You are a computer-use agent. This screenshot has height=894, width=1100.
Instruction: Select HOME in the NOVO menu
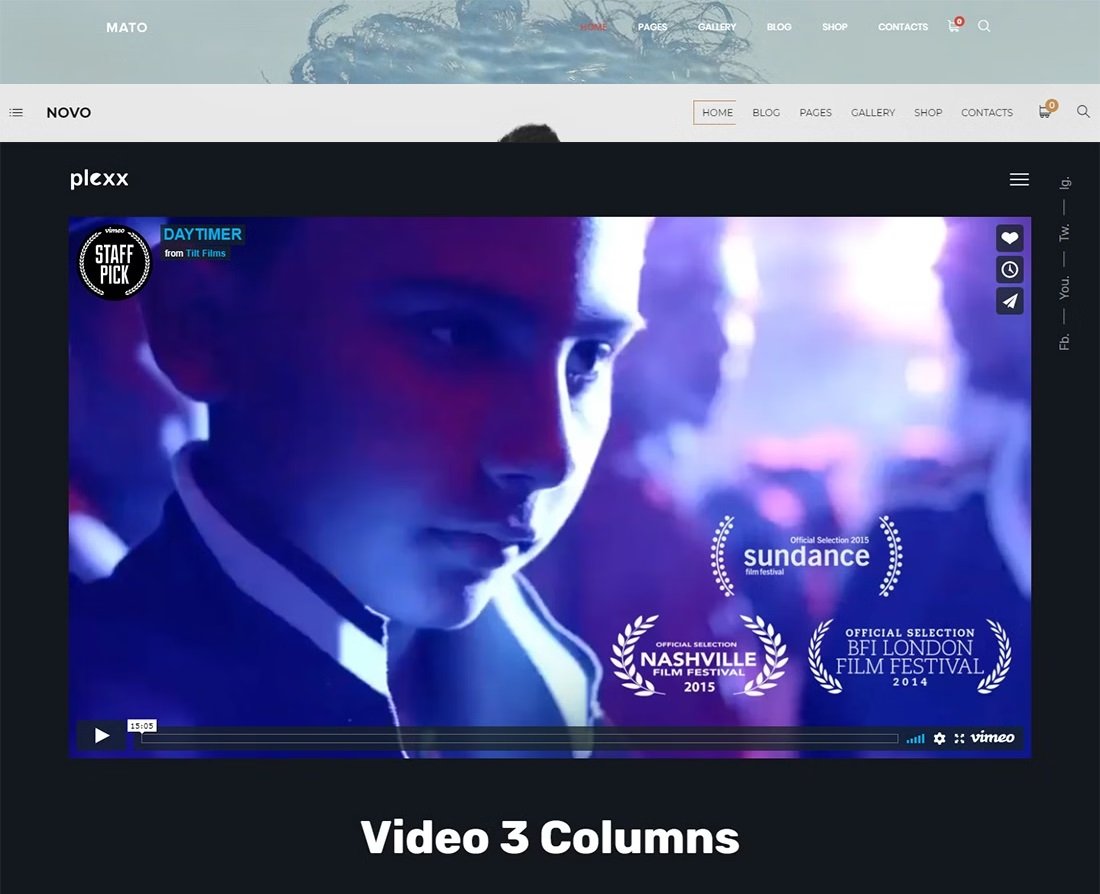click(717, 112)
